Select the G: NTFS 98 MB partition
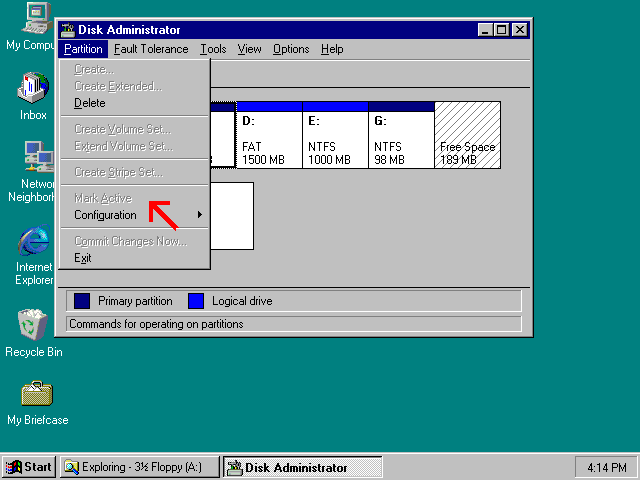Screen dimensions: 640x480 point(402,135)
